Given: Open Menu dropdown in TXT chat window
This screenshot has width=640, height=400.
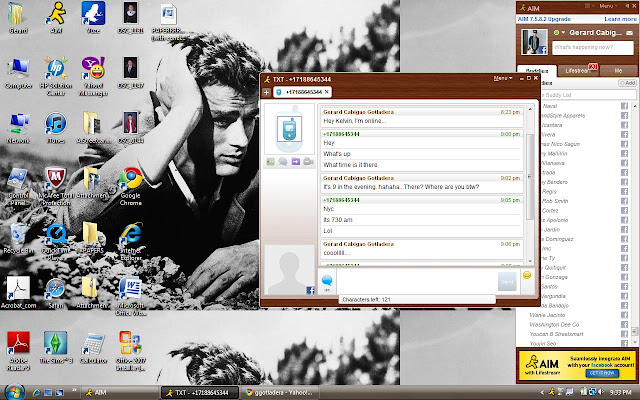Looking at the screenshot, I should (503, 78).
